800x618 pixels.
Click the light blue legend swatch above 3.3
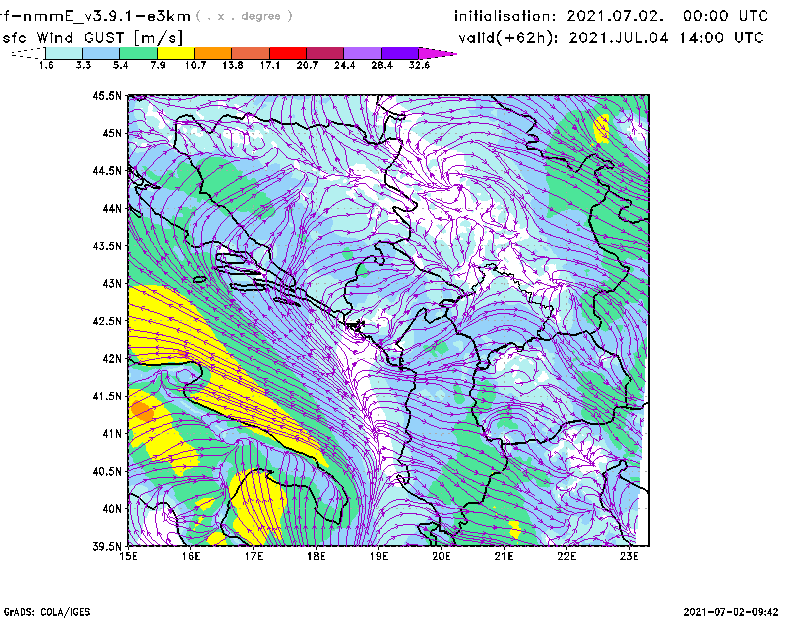[x=101, y=53]
